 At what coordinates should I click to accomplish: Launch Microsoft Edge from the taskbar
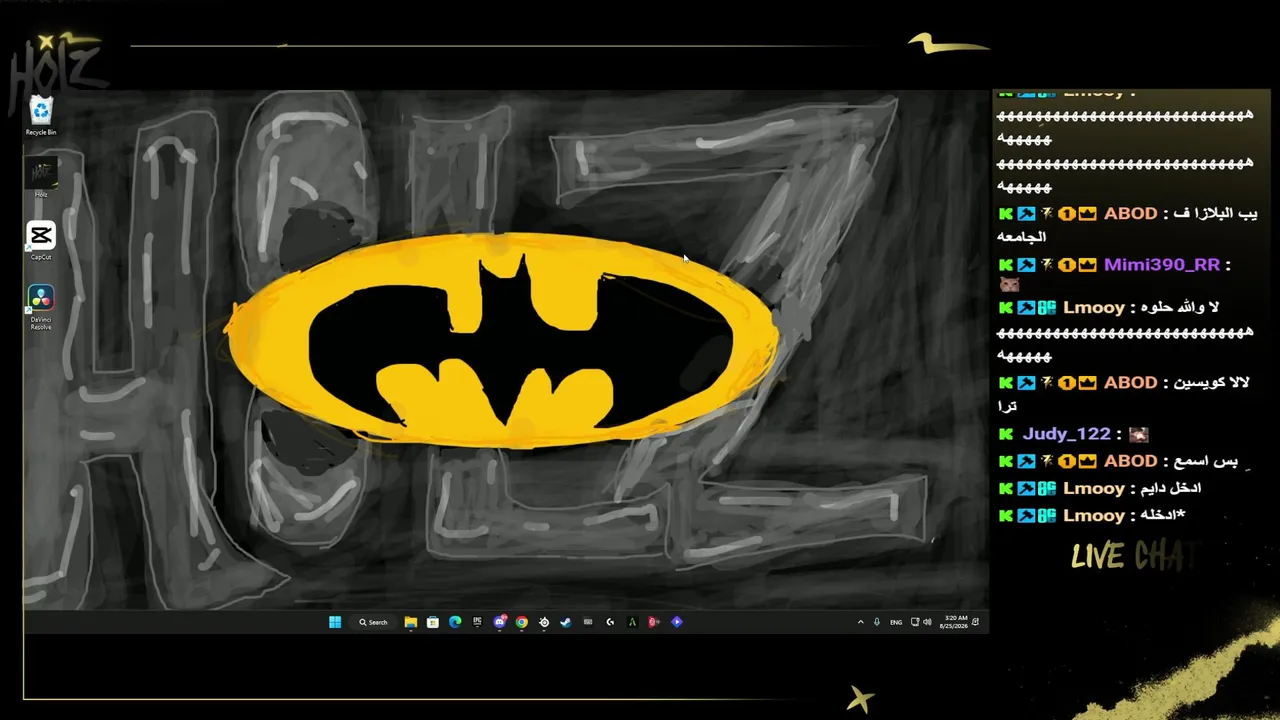click(455, 622)
